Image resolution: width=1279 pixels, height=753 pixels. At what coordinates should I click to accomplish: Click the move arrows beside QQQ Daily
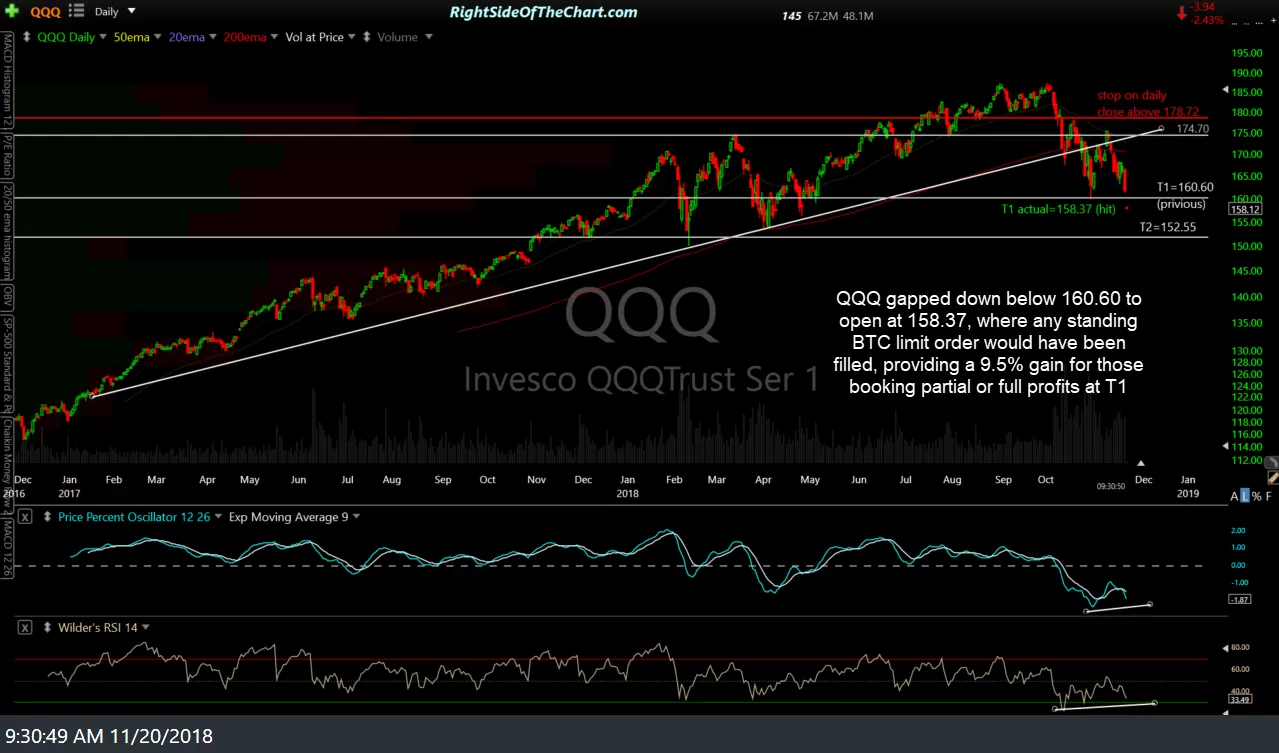tap(28, 37)
